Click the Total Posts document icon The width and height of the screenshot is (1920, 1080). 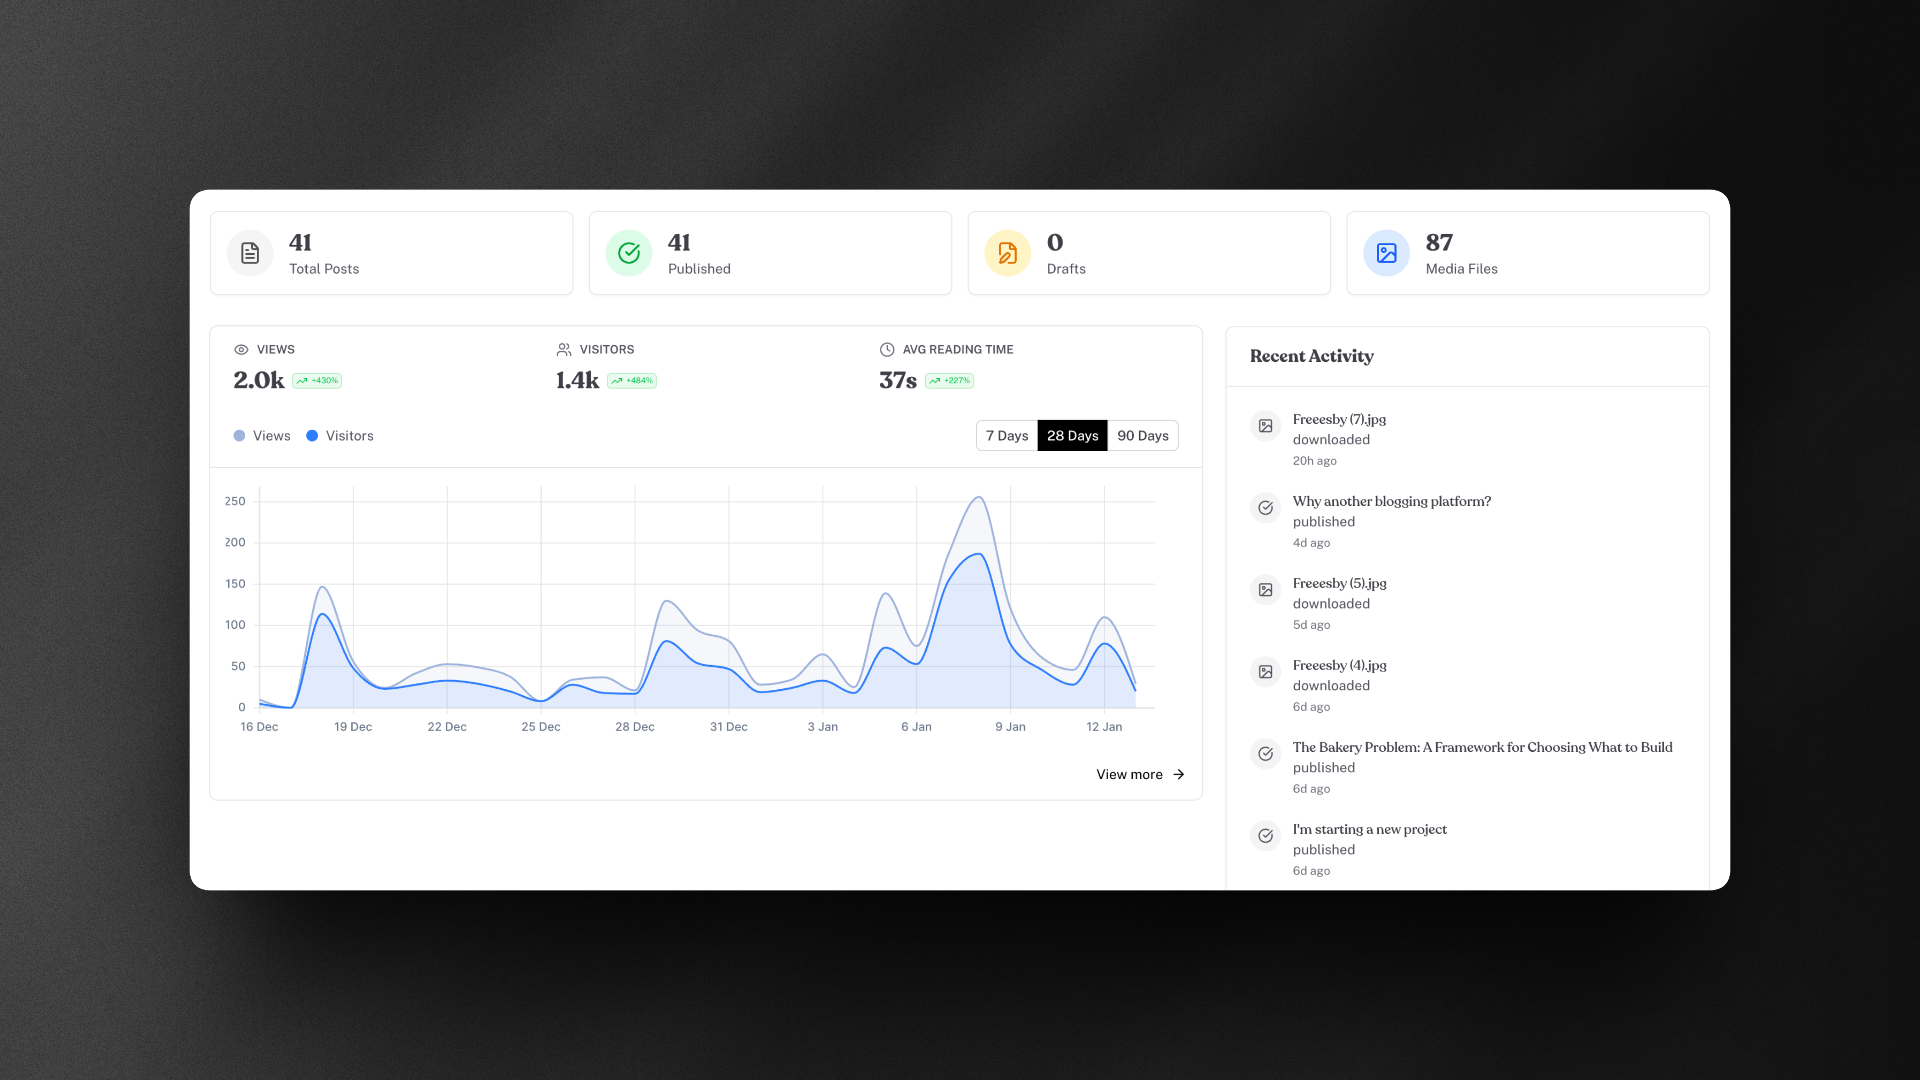(x=249, y=253)
